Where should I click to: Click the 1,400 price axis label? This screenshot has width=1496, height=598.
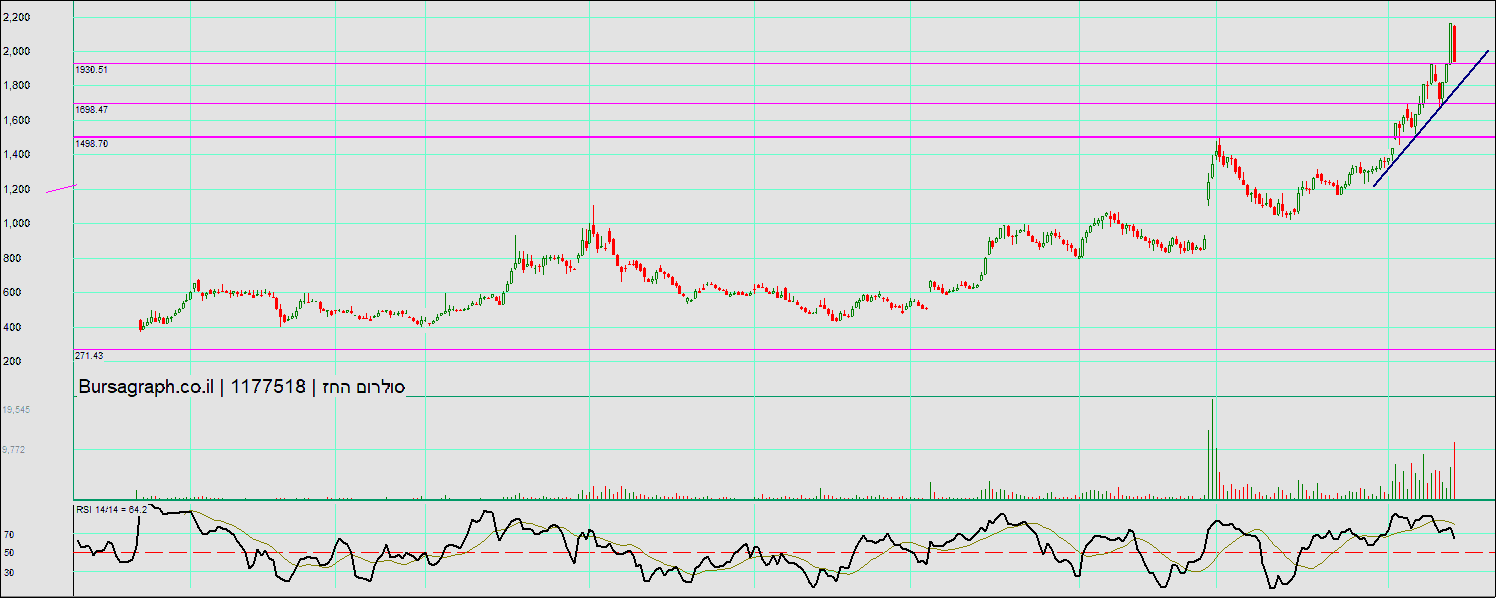click(16, 154)
